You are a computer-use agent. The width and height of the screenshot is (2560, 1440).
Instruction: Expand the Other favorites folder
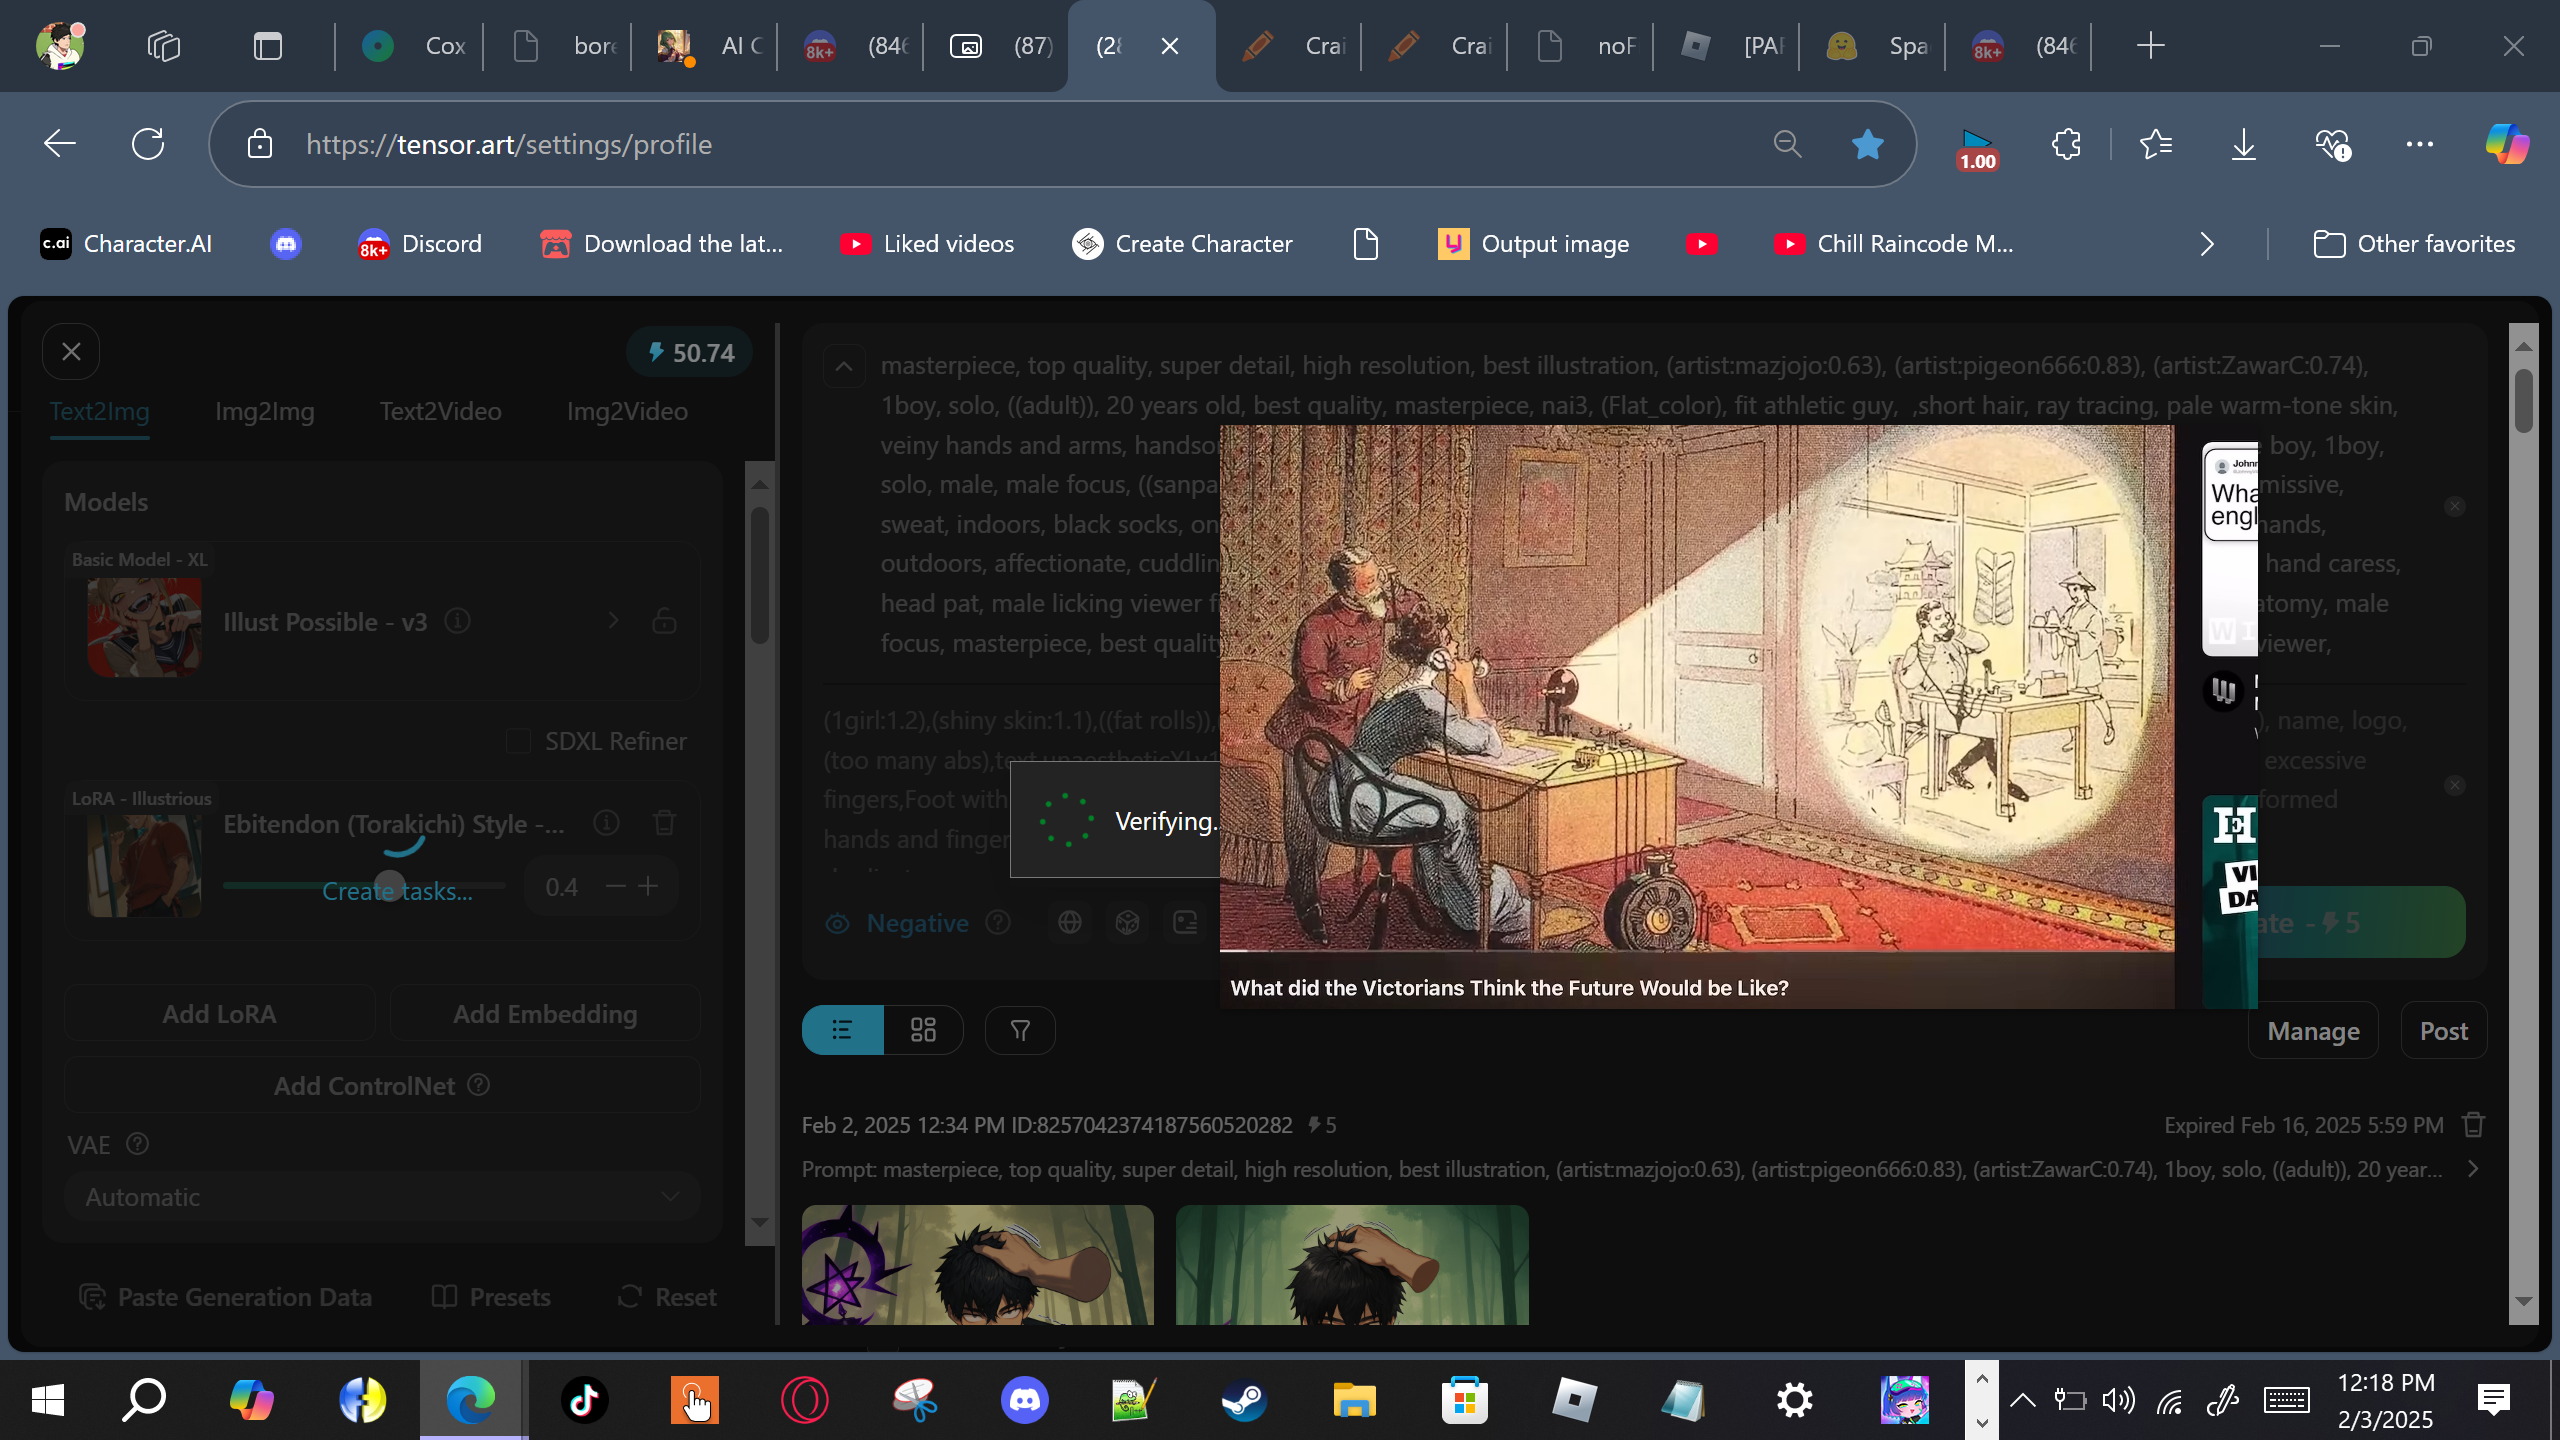(2414, 244)
